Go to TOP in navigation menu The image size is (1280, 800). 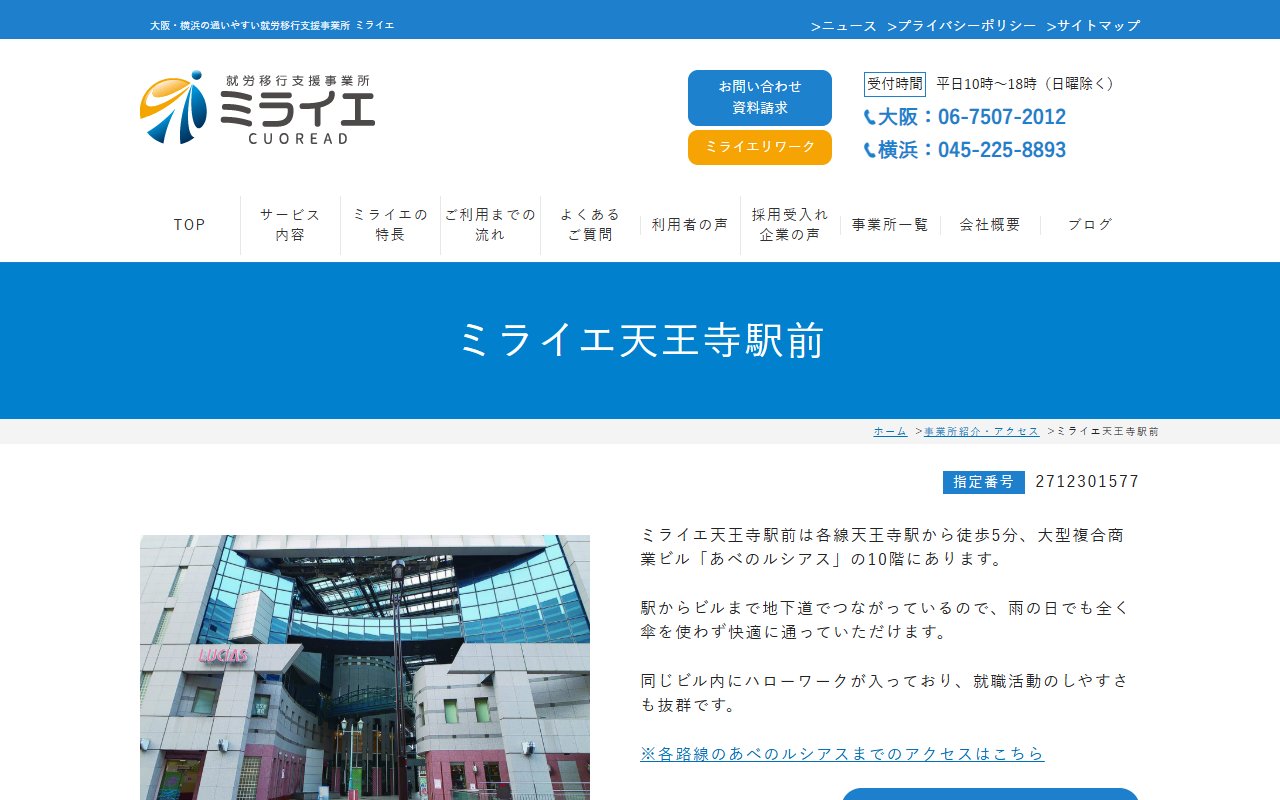pyautogui.click(x=190, y=225)
